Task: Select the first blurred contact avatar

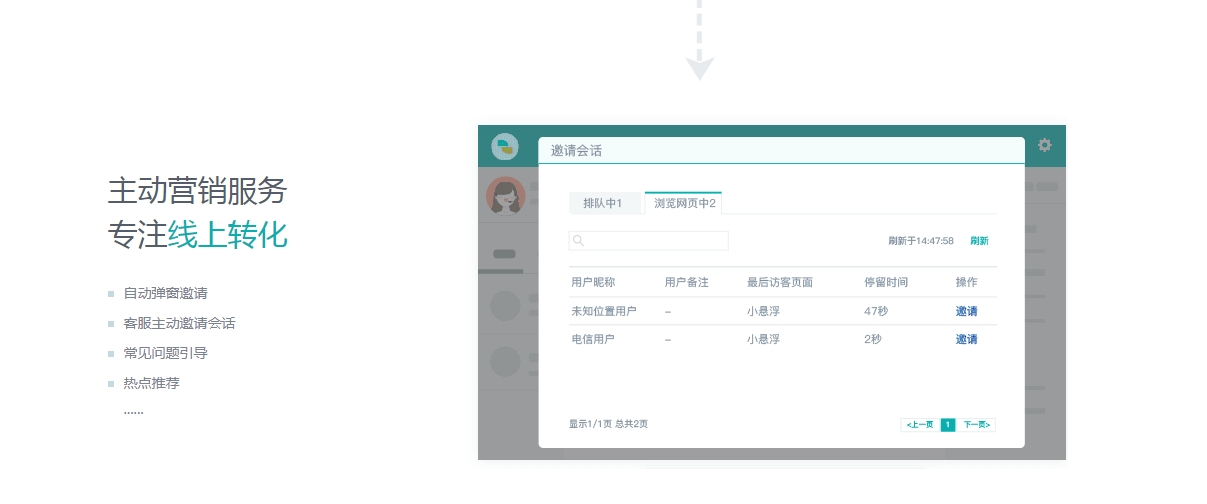Action: pyautogui.click(x=506, y=306)
